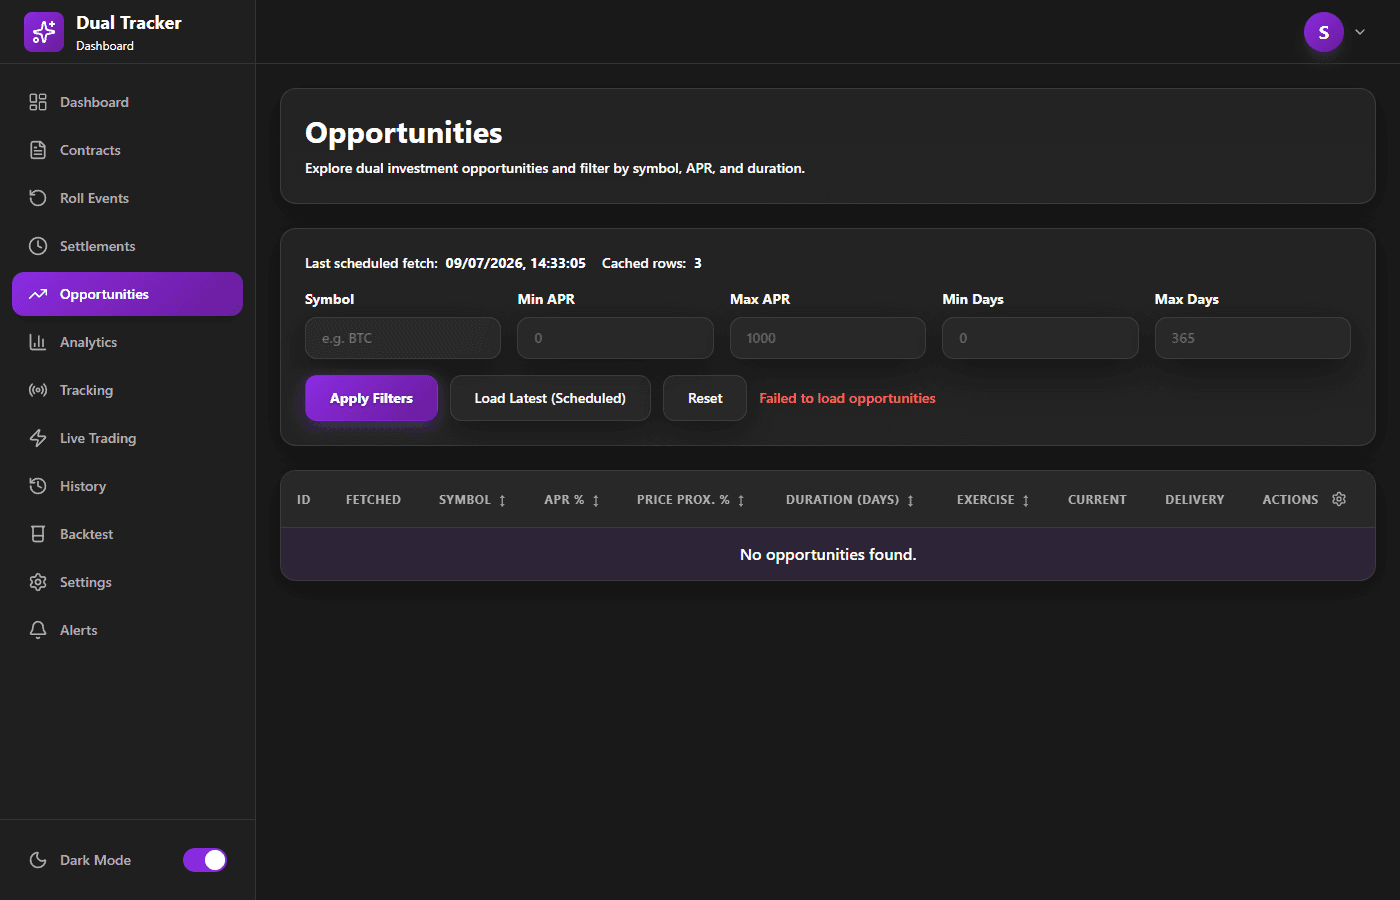Image resolution: width=1400 pixels, height=900 pixels.
Task: Click sort arrows next to PRICE PROX. %
Action: click(x=741, y=500)
